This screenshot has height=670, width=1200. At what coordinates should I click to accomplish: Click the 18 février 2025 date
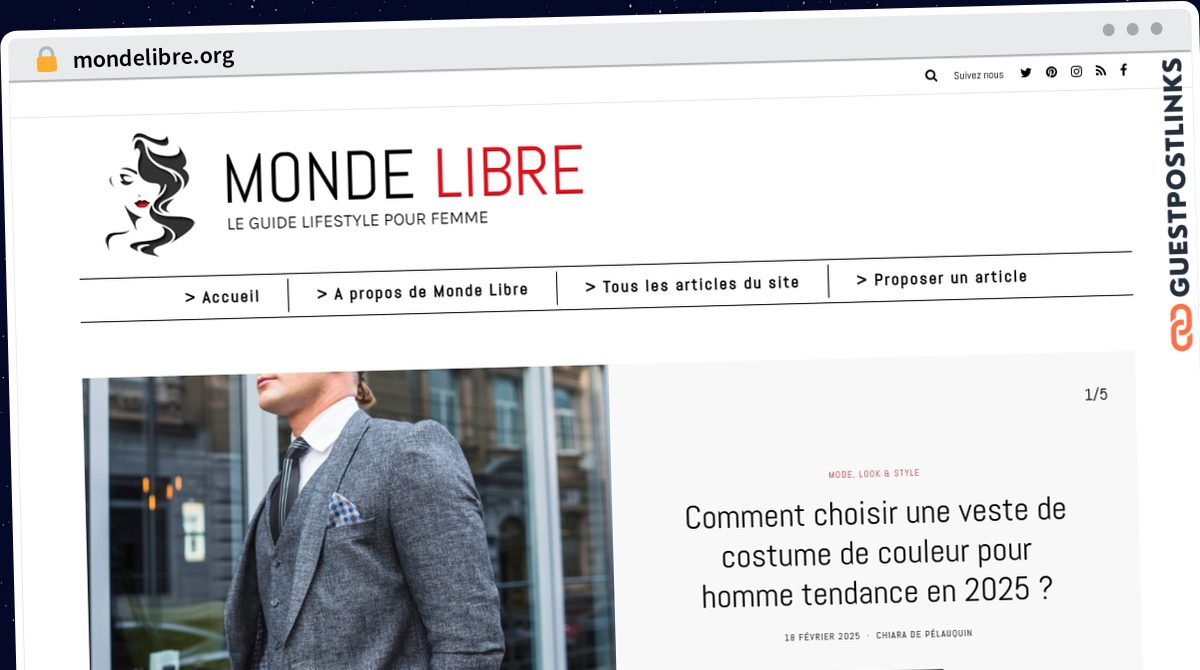822,637
